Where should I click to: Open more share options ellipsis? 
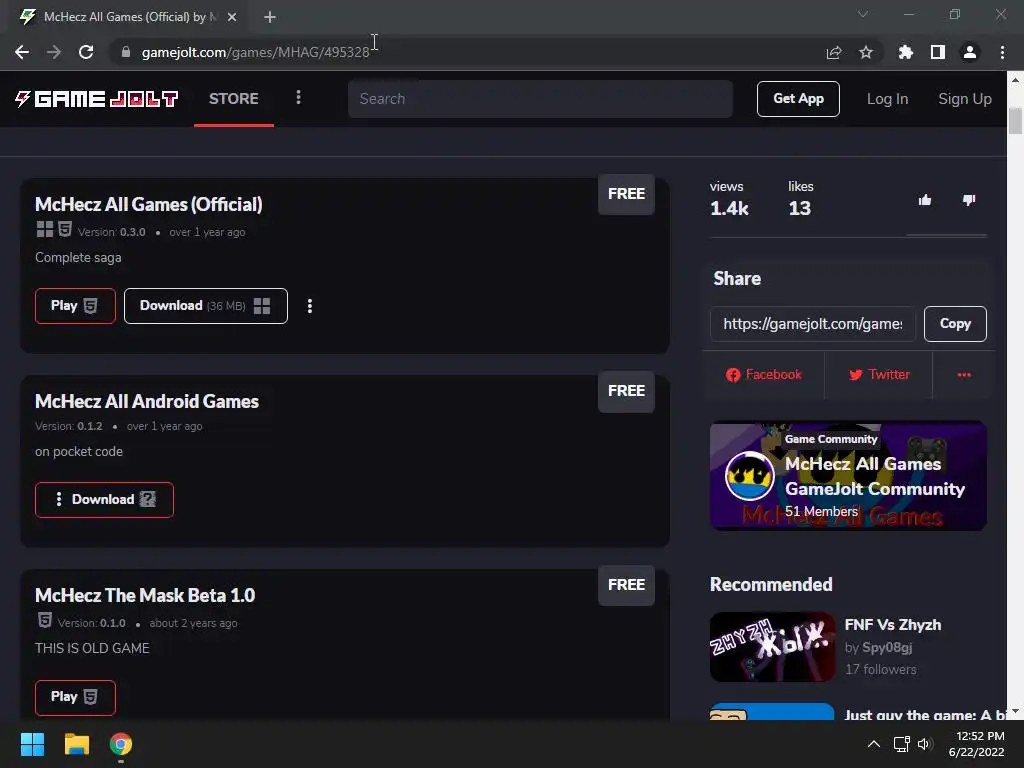click(964, 375)
